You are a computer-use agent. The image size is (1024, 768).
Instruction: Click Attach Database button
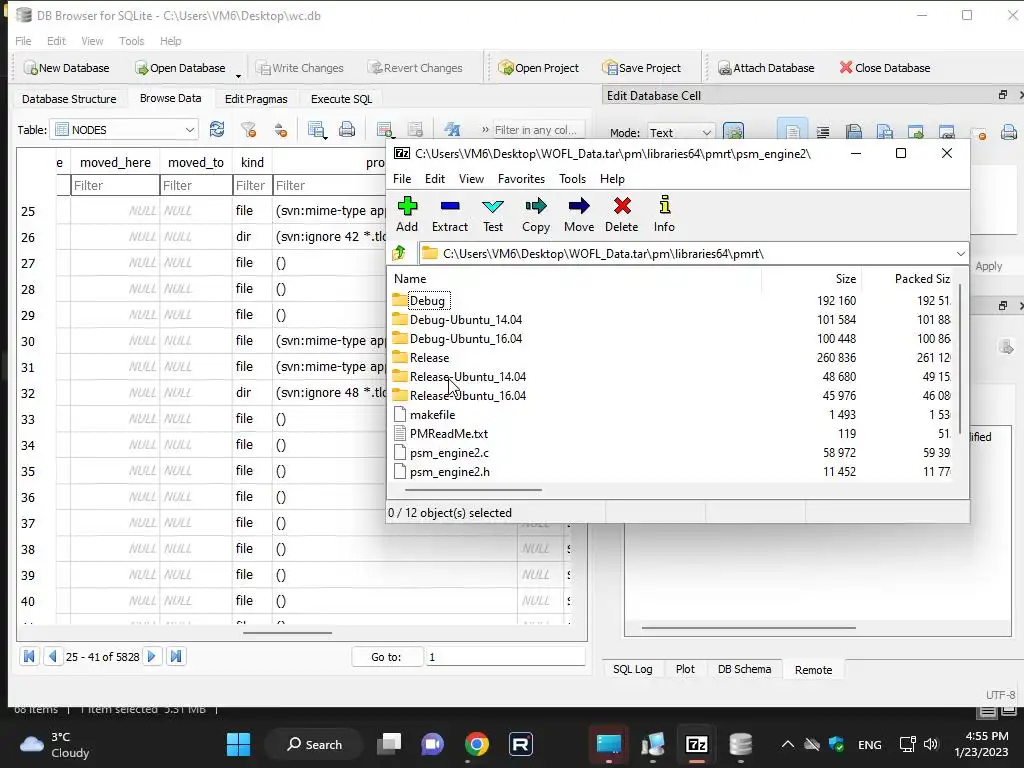pyautogui.click(x=765, y=67)
